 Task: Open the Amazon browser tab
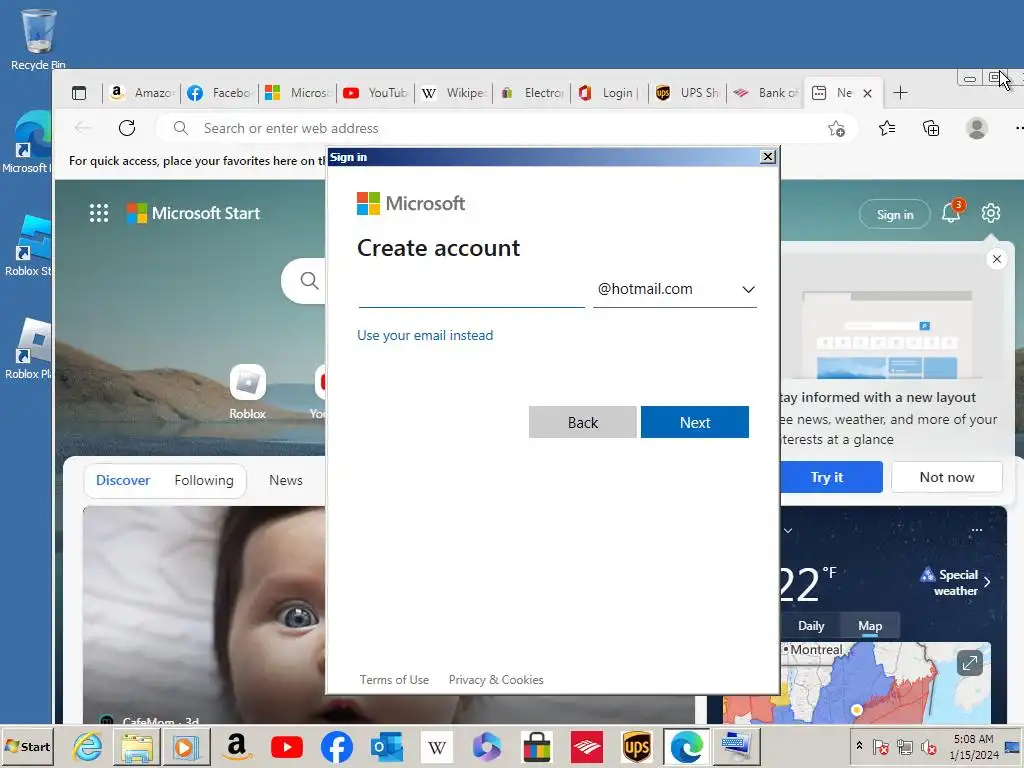pos(142,93)
